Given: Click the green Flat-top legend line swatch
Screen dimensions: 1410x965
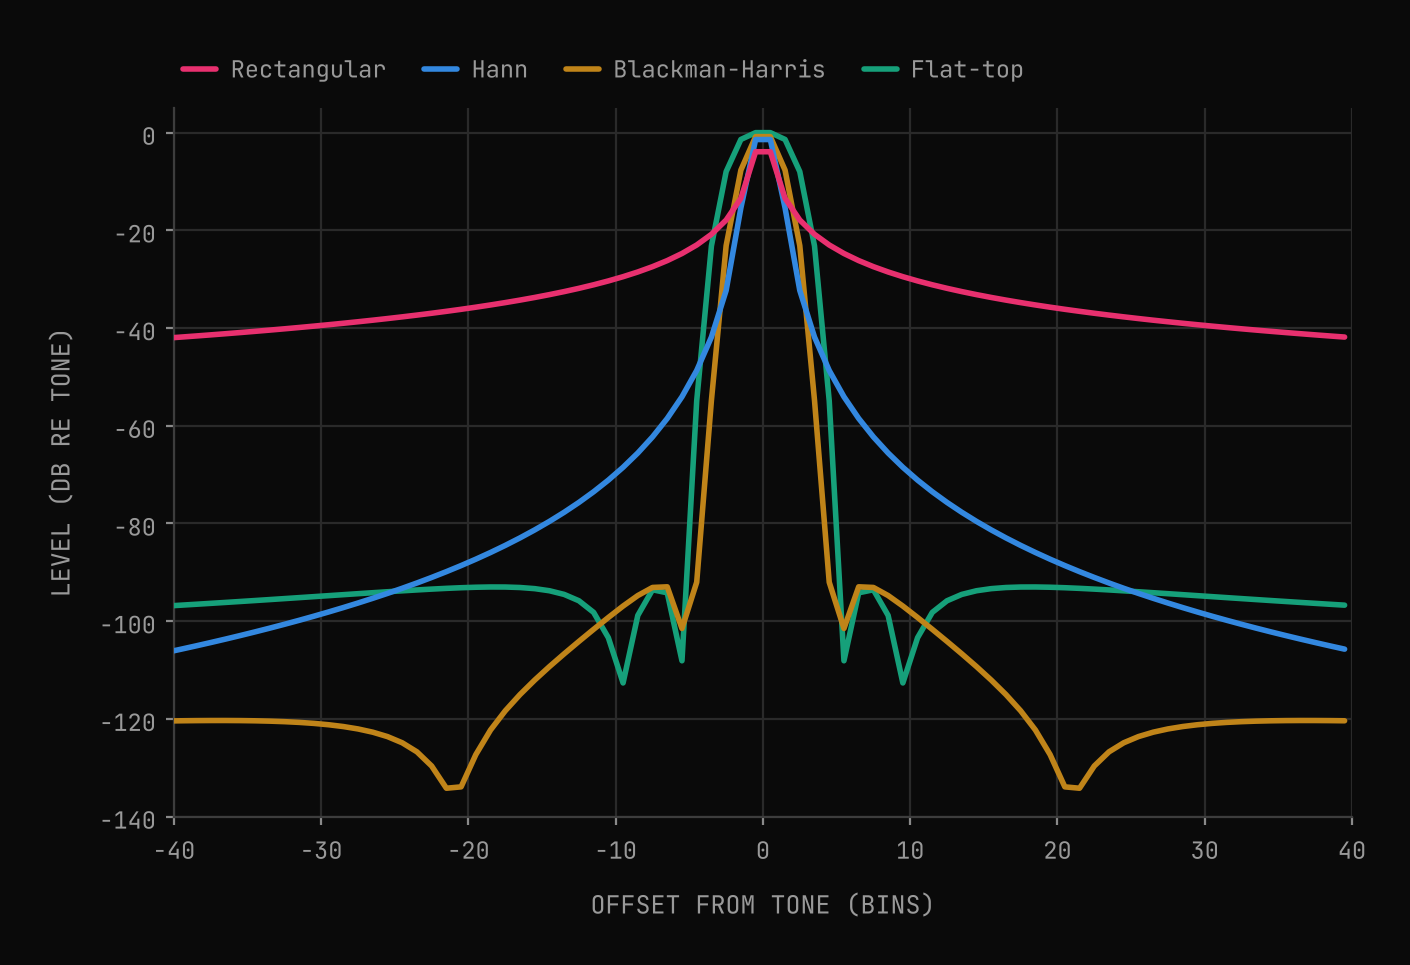Looking at the screenshot, I should (x=880, y=69).
